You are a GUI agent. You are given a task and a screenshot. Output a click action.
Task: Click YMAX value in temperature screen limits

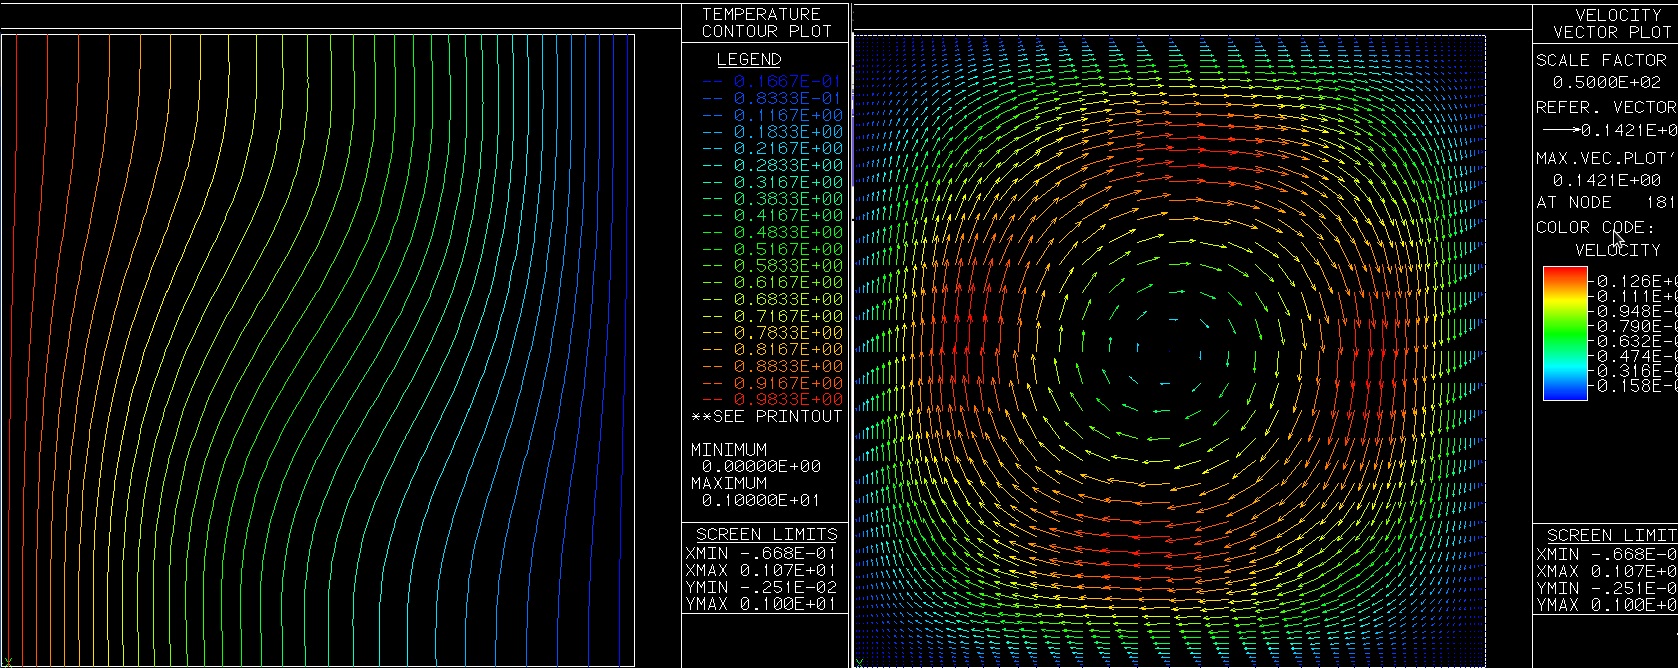click(788, 604)
